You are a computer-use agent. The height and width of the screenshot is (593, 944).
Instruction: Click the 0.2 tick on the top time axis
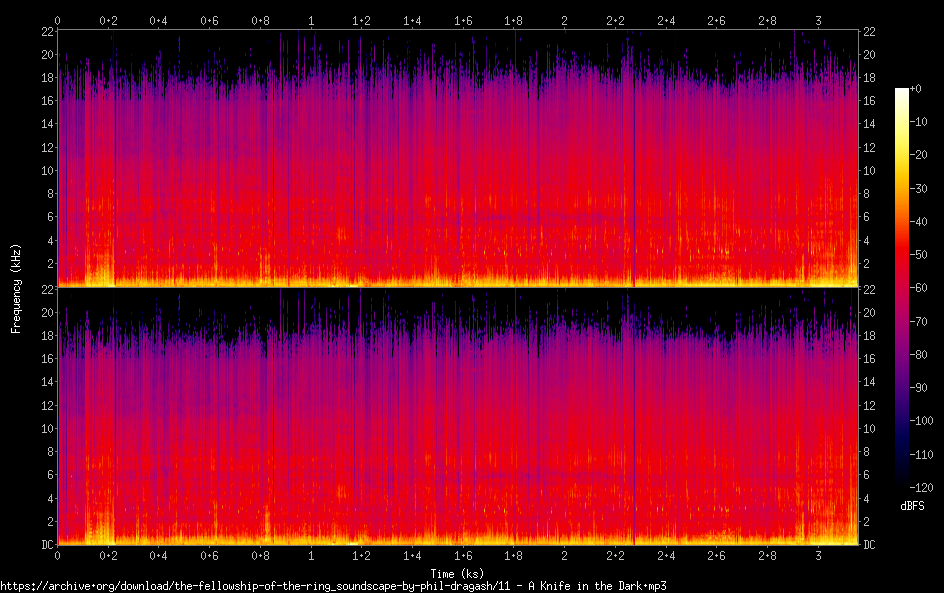coord(107,20)
